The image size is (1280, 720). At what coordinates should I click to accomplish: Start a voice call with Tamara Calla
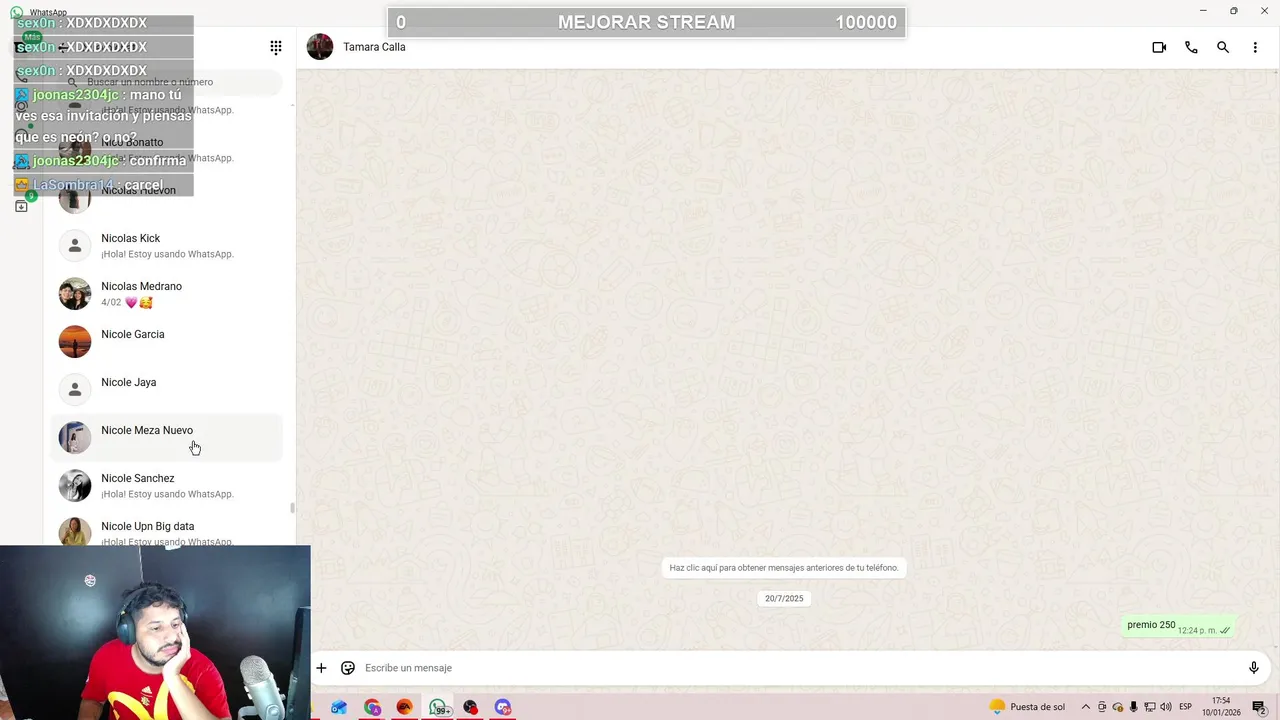[1191, 47]
